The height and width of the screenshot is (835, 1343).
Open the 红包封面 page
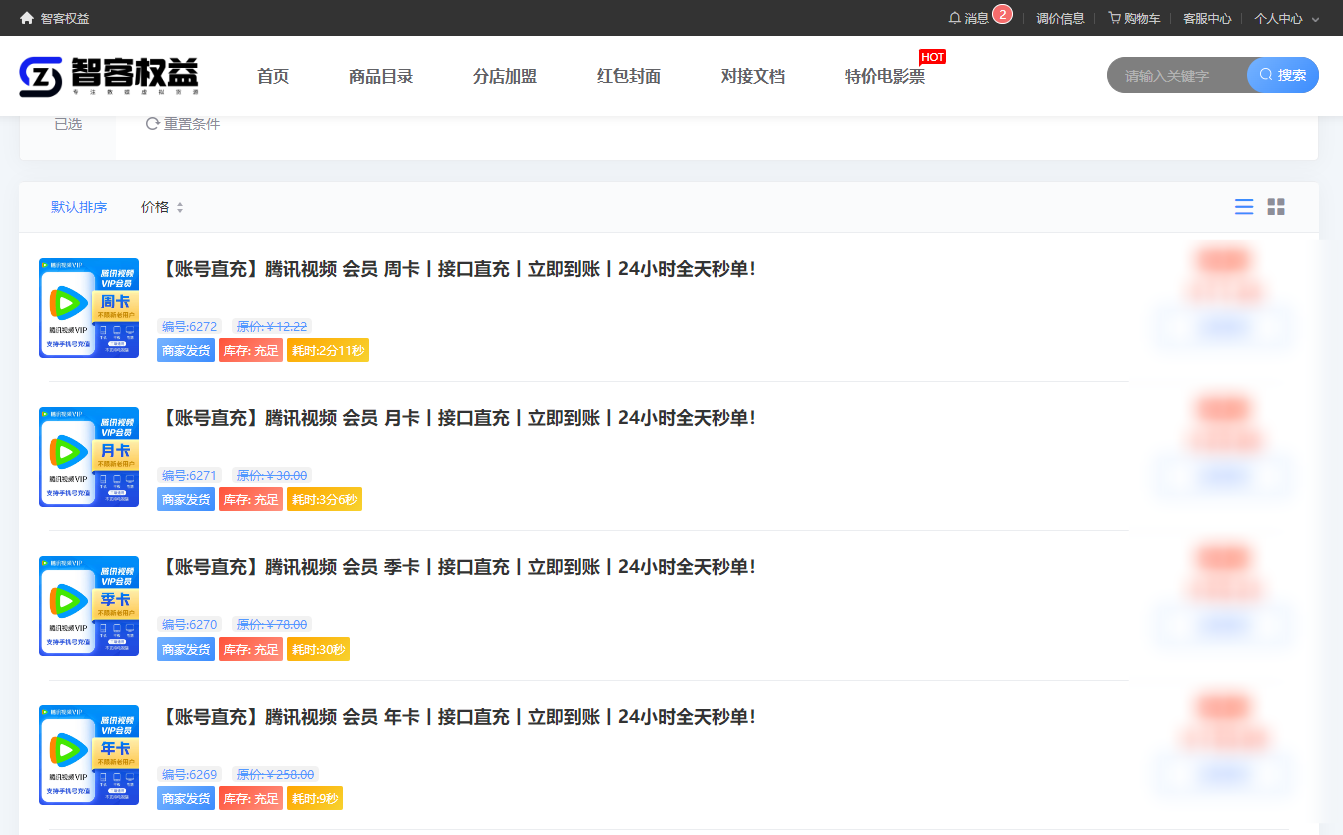pos(629,76)
